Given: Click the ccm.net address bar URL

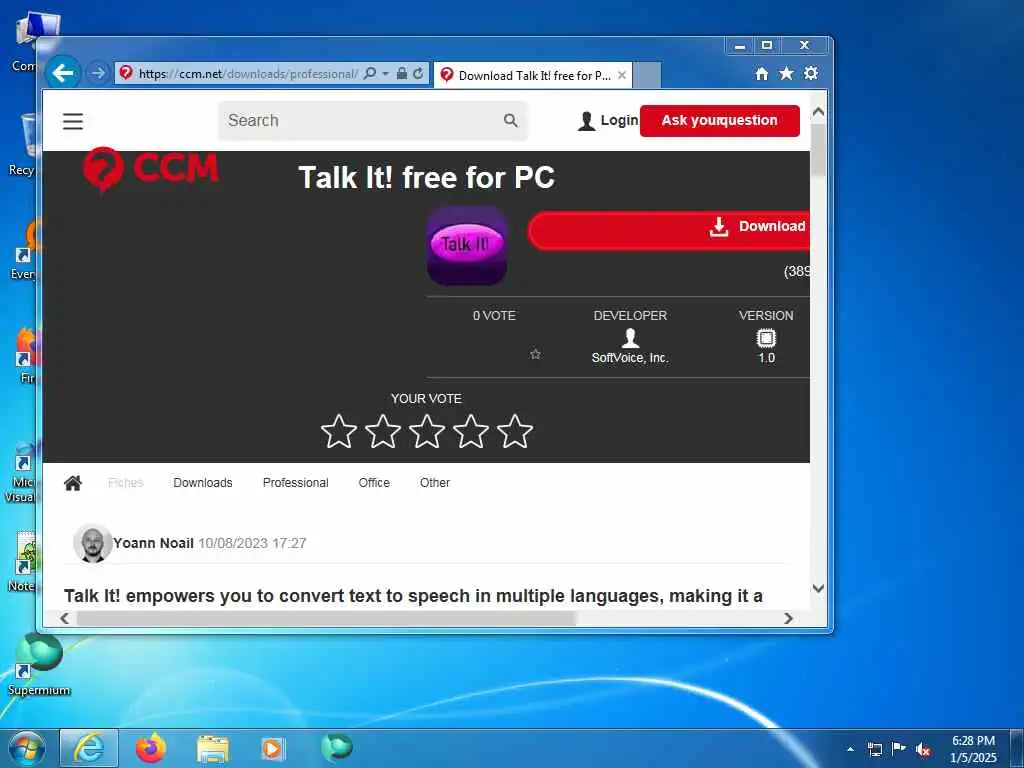Looking at the screenshot, I should (248, 74).
